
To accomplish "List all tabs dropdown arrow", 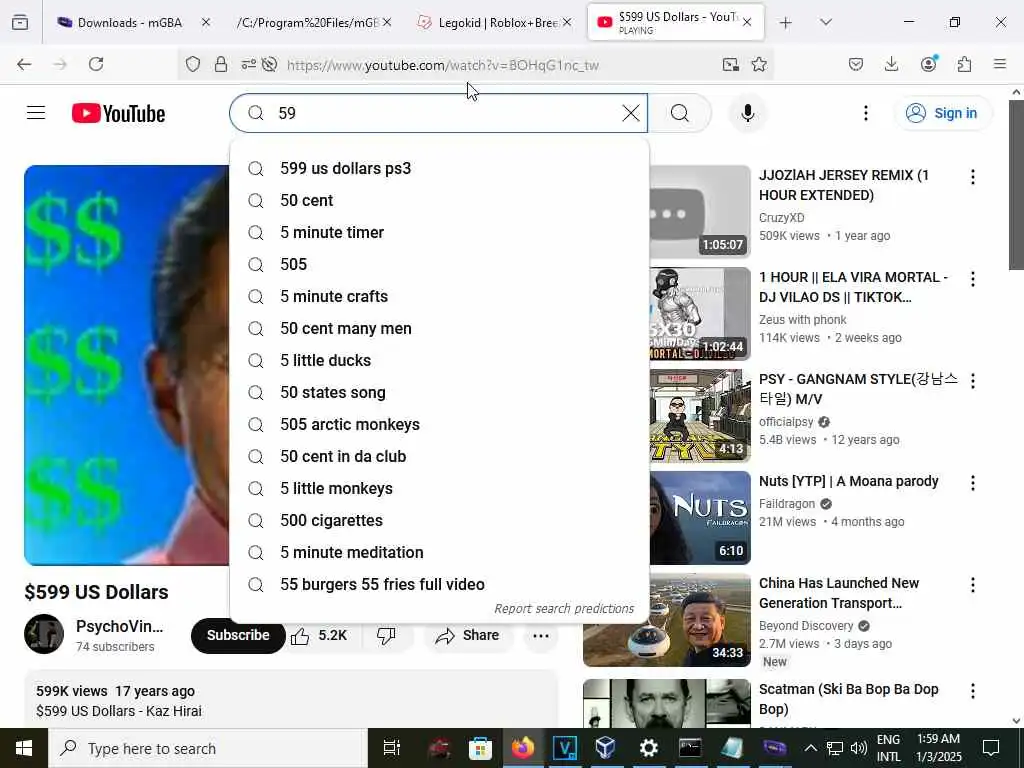I will pyautogui.click(x=825, y=22).
